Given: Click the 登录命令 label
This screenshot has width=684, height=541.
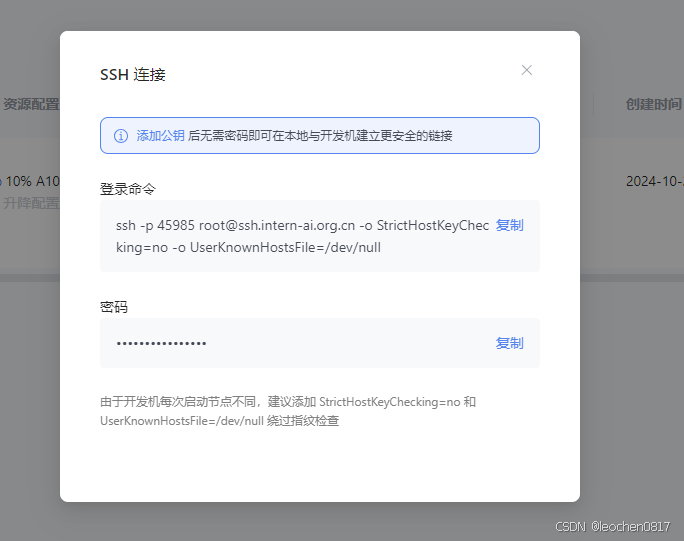Looking at the screenshot, I should [128, 189].
